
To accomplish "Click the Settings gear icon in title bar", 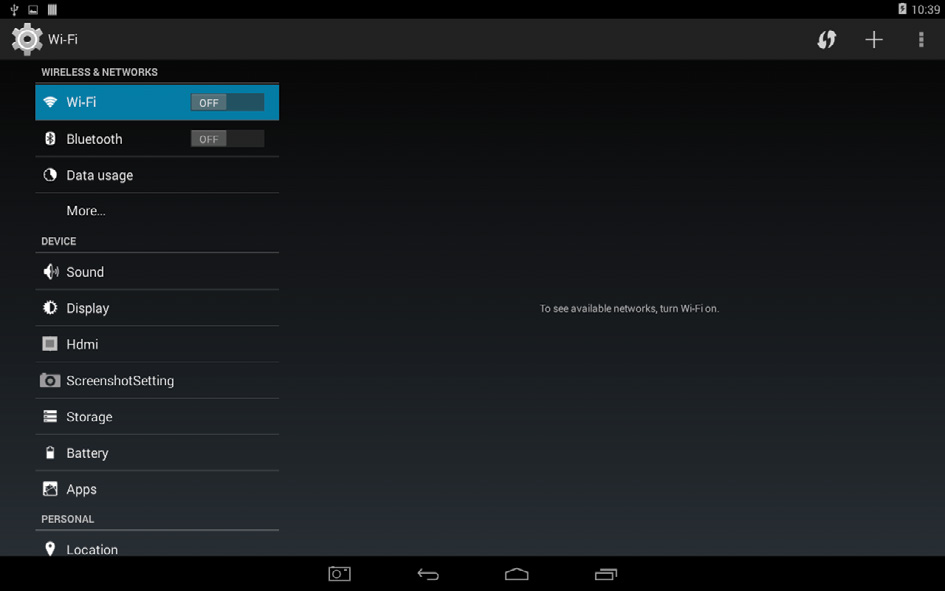I will [x=27, y=39].
